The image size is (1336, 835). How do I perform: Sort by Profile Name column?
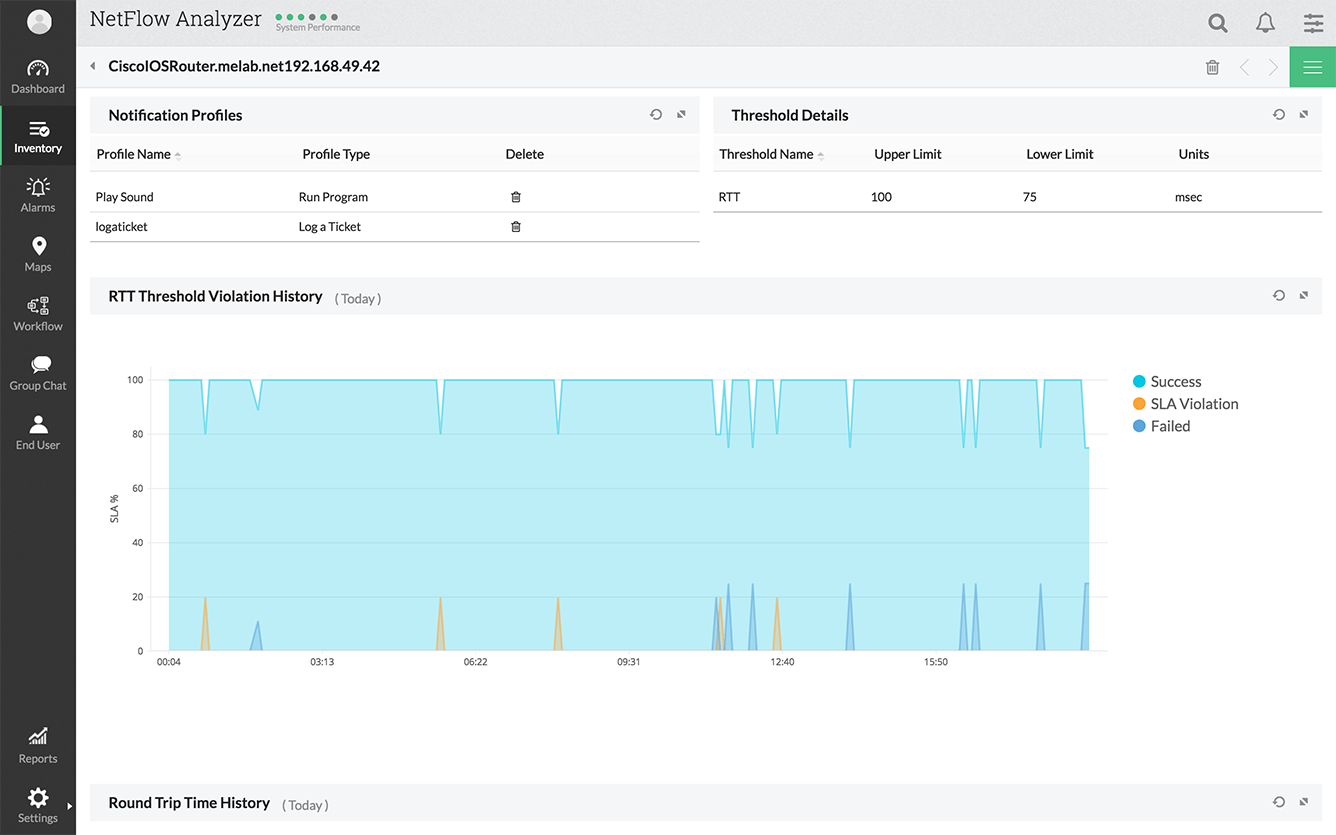[134, 155]
